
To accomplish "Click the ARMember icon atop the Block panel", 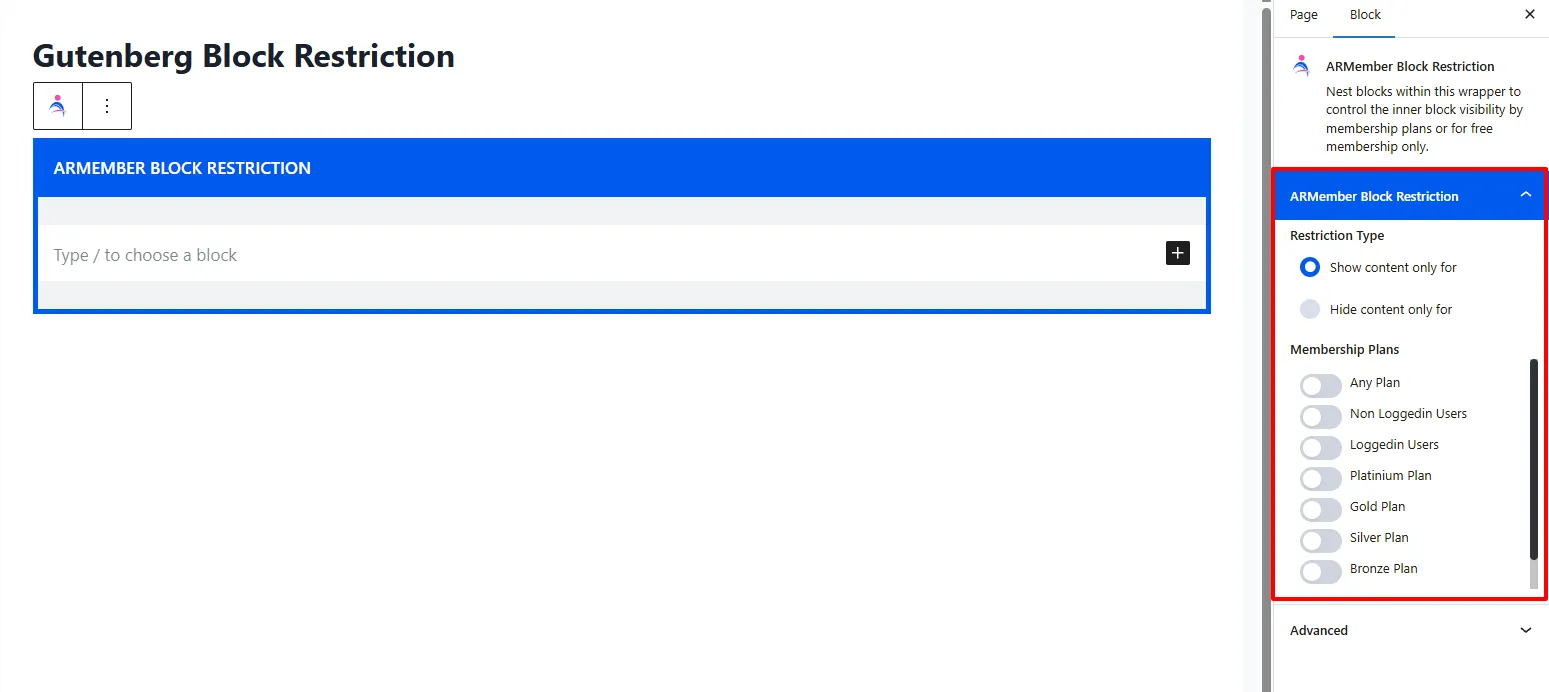I will coord(1301,65).
